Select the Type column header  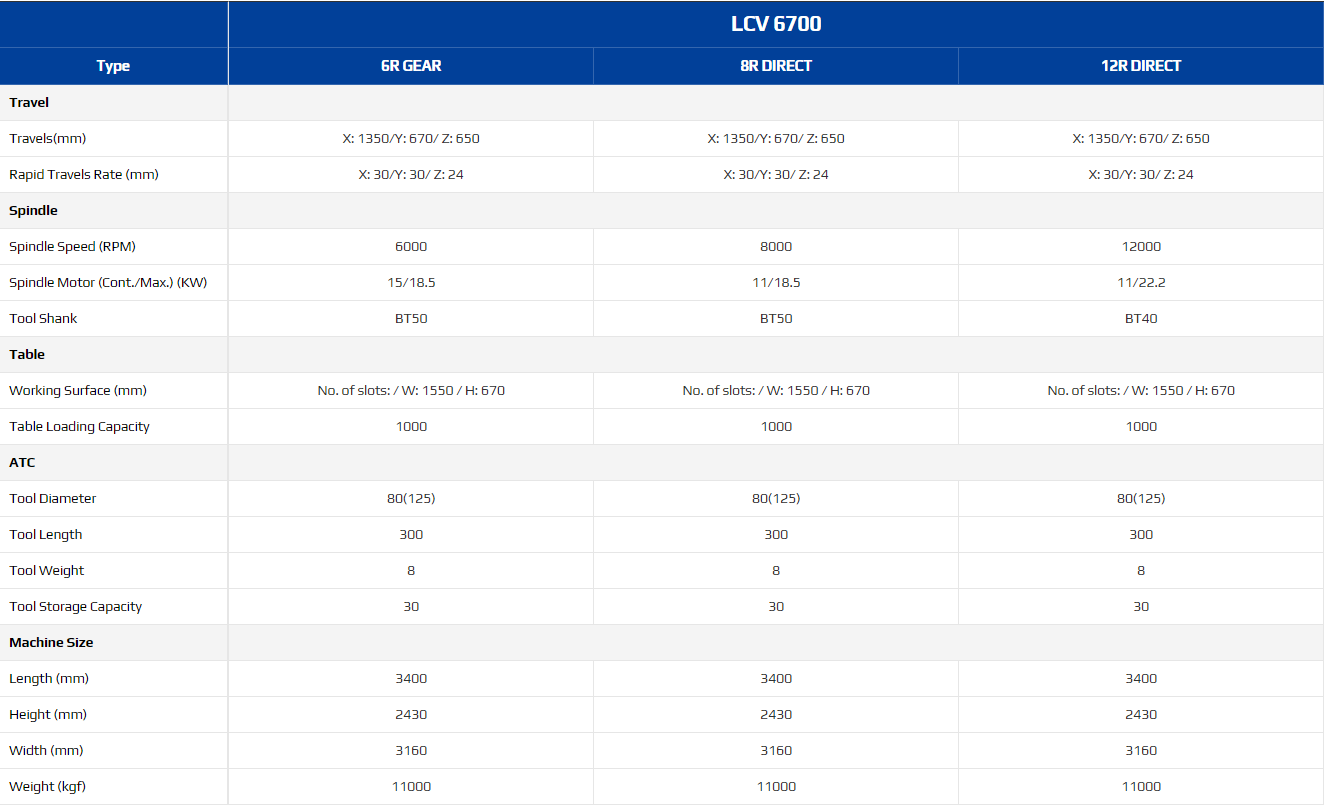(x=113, y=66)
